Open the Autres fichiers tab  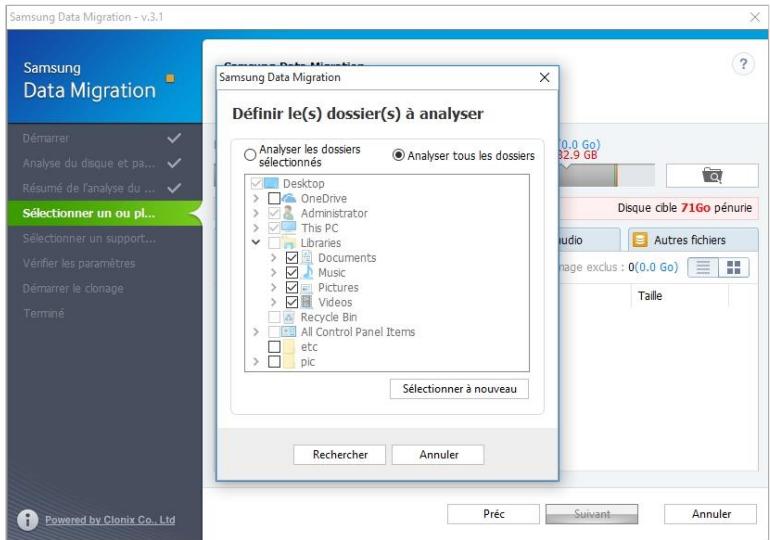pyautogui.click(x=692, y=240)
